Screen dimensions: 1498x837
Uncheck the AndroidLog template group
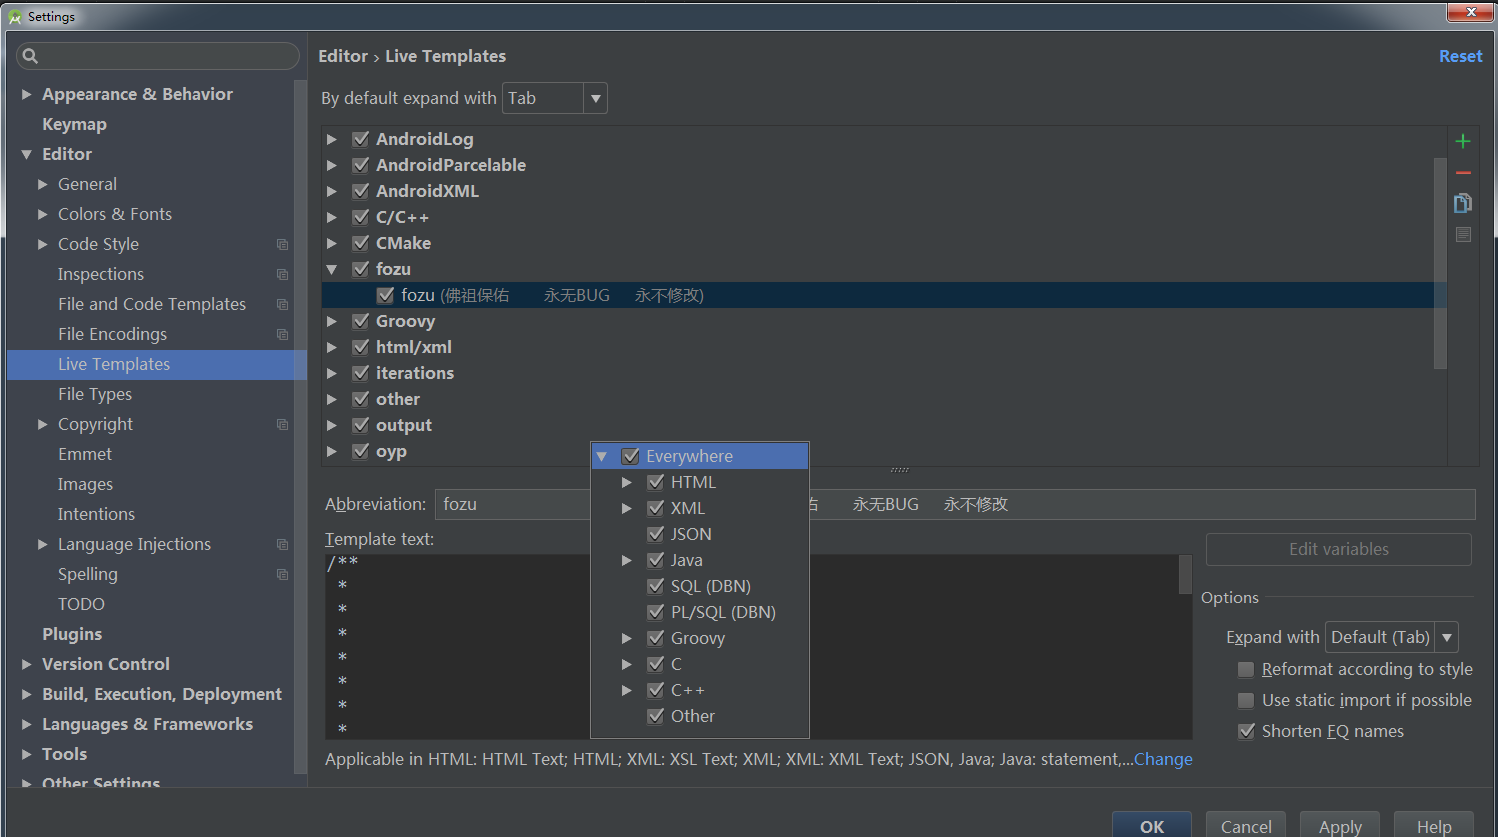[361, 139]
